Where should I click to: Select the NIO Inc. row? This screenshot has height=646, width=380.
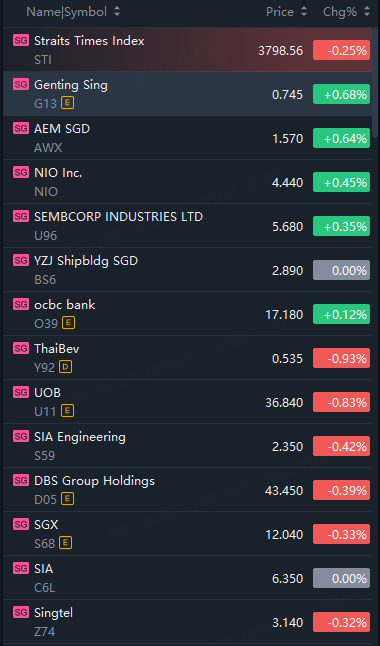tap(188, 182)
